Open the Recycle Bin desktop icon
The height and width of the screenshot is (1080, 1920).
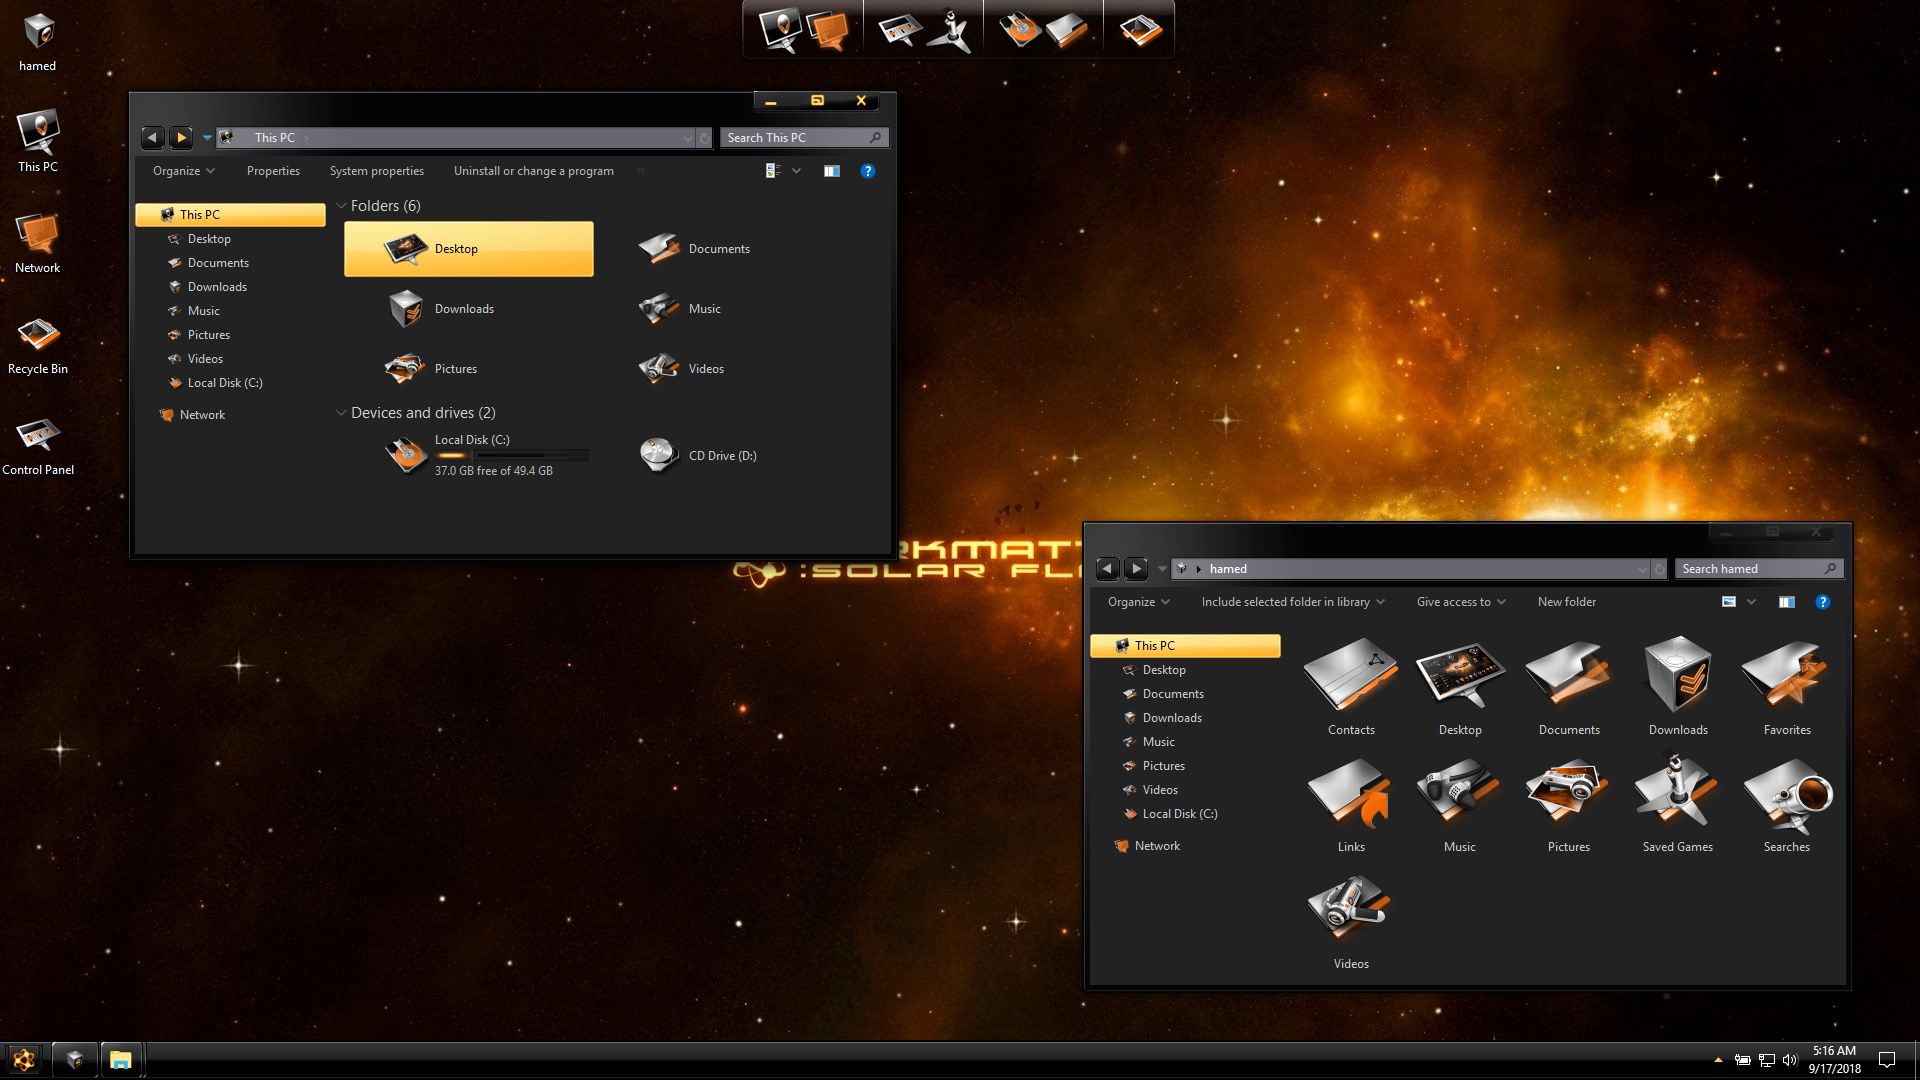[38, 343]
